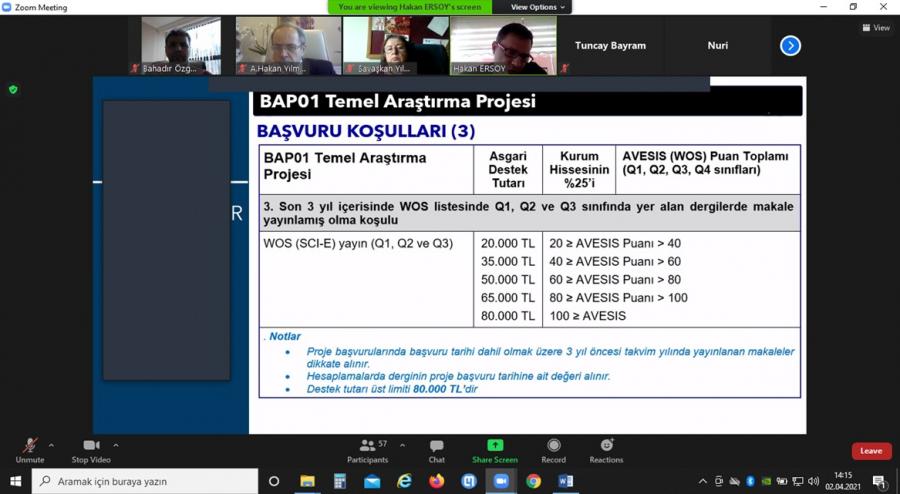This screenshot has height=494, width=900.
Task: Start recording with the Record button
Action: click(553, 448)
